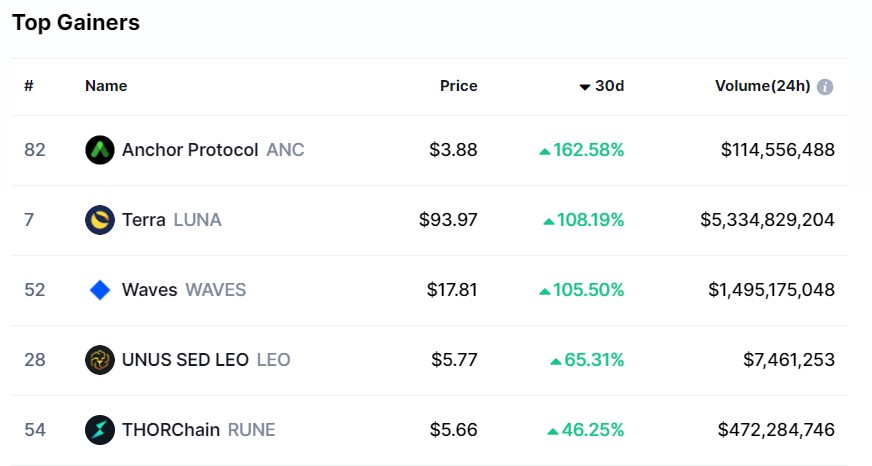872x466 pixels.
Task: Click the Terra LUNA coin logo
Action: (x=100, y=220)
